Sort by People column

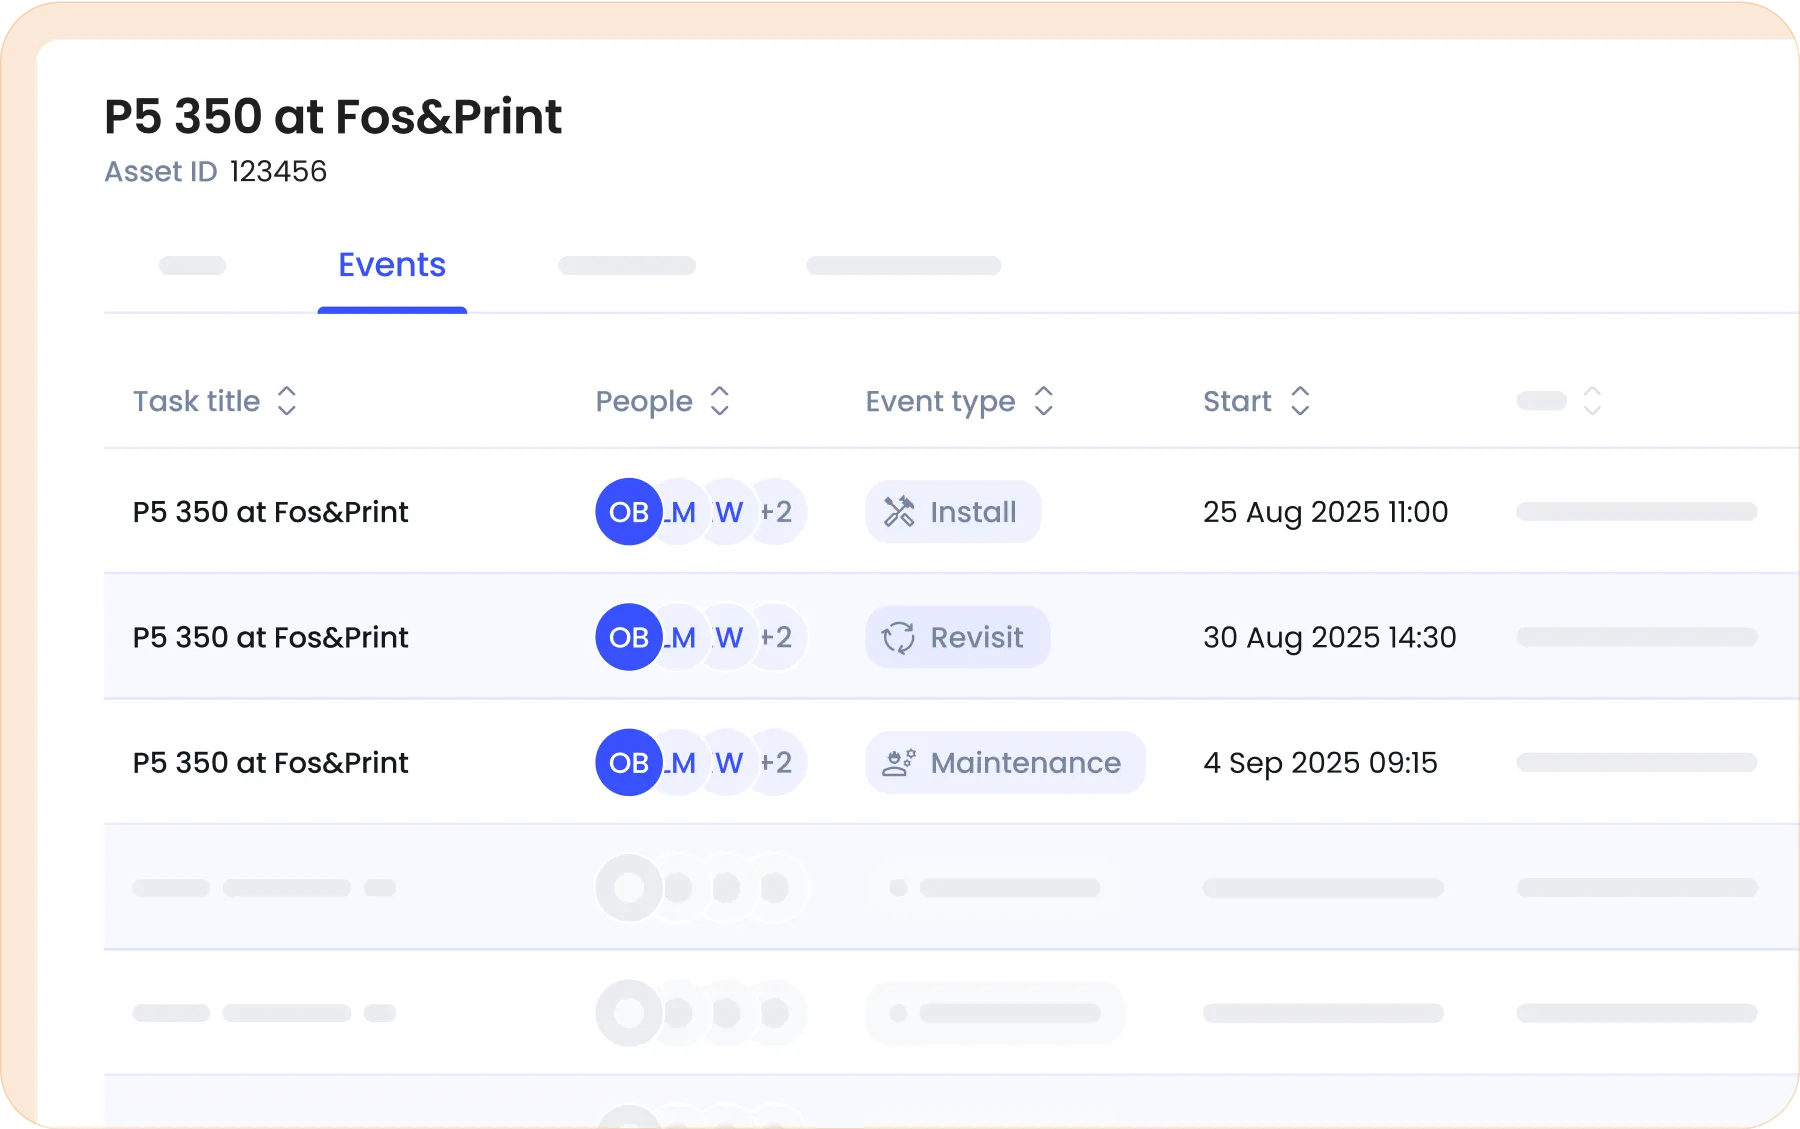pyautogui.click(x=720, y=401)
